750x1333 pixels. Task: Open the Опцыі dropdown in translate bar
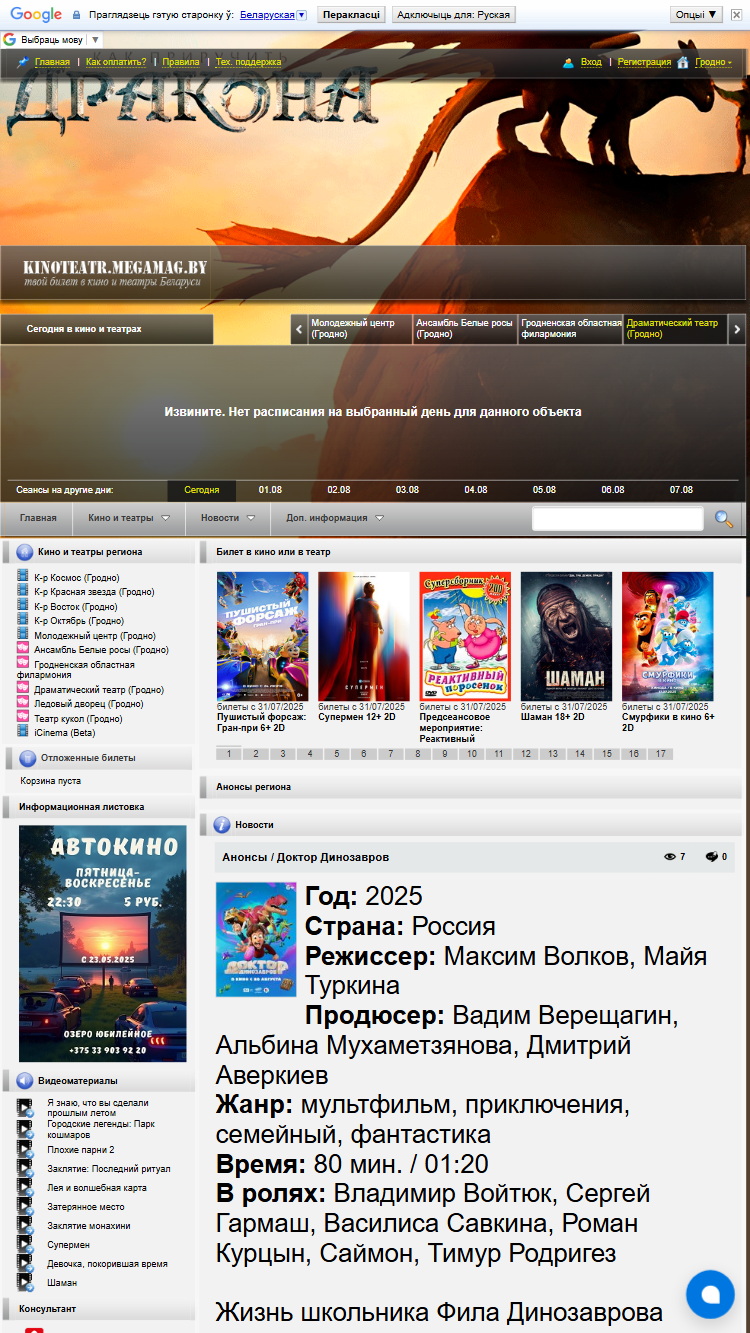click(697, 15)
